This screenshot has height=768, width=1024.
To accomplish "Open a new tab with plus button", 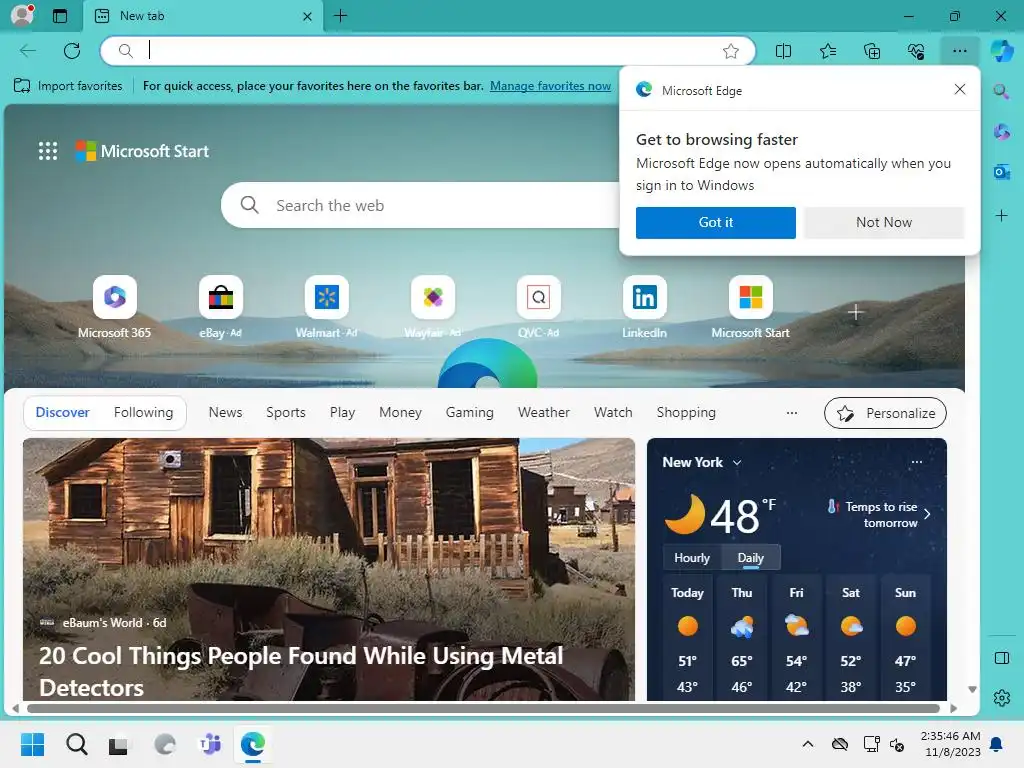I will click(x=340, y=16).
